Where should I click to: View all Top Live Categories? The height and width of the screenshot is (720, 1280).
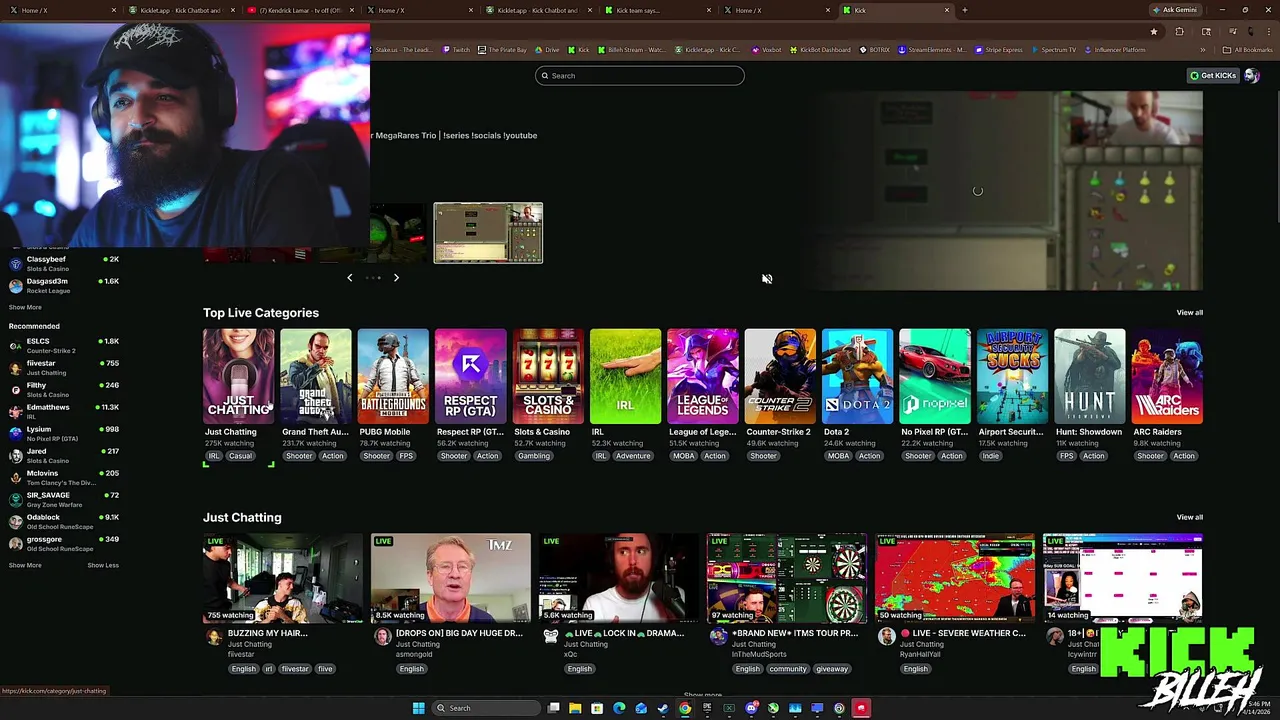[1189, 313]
